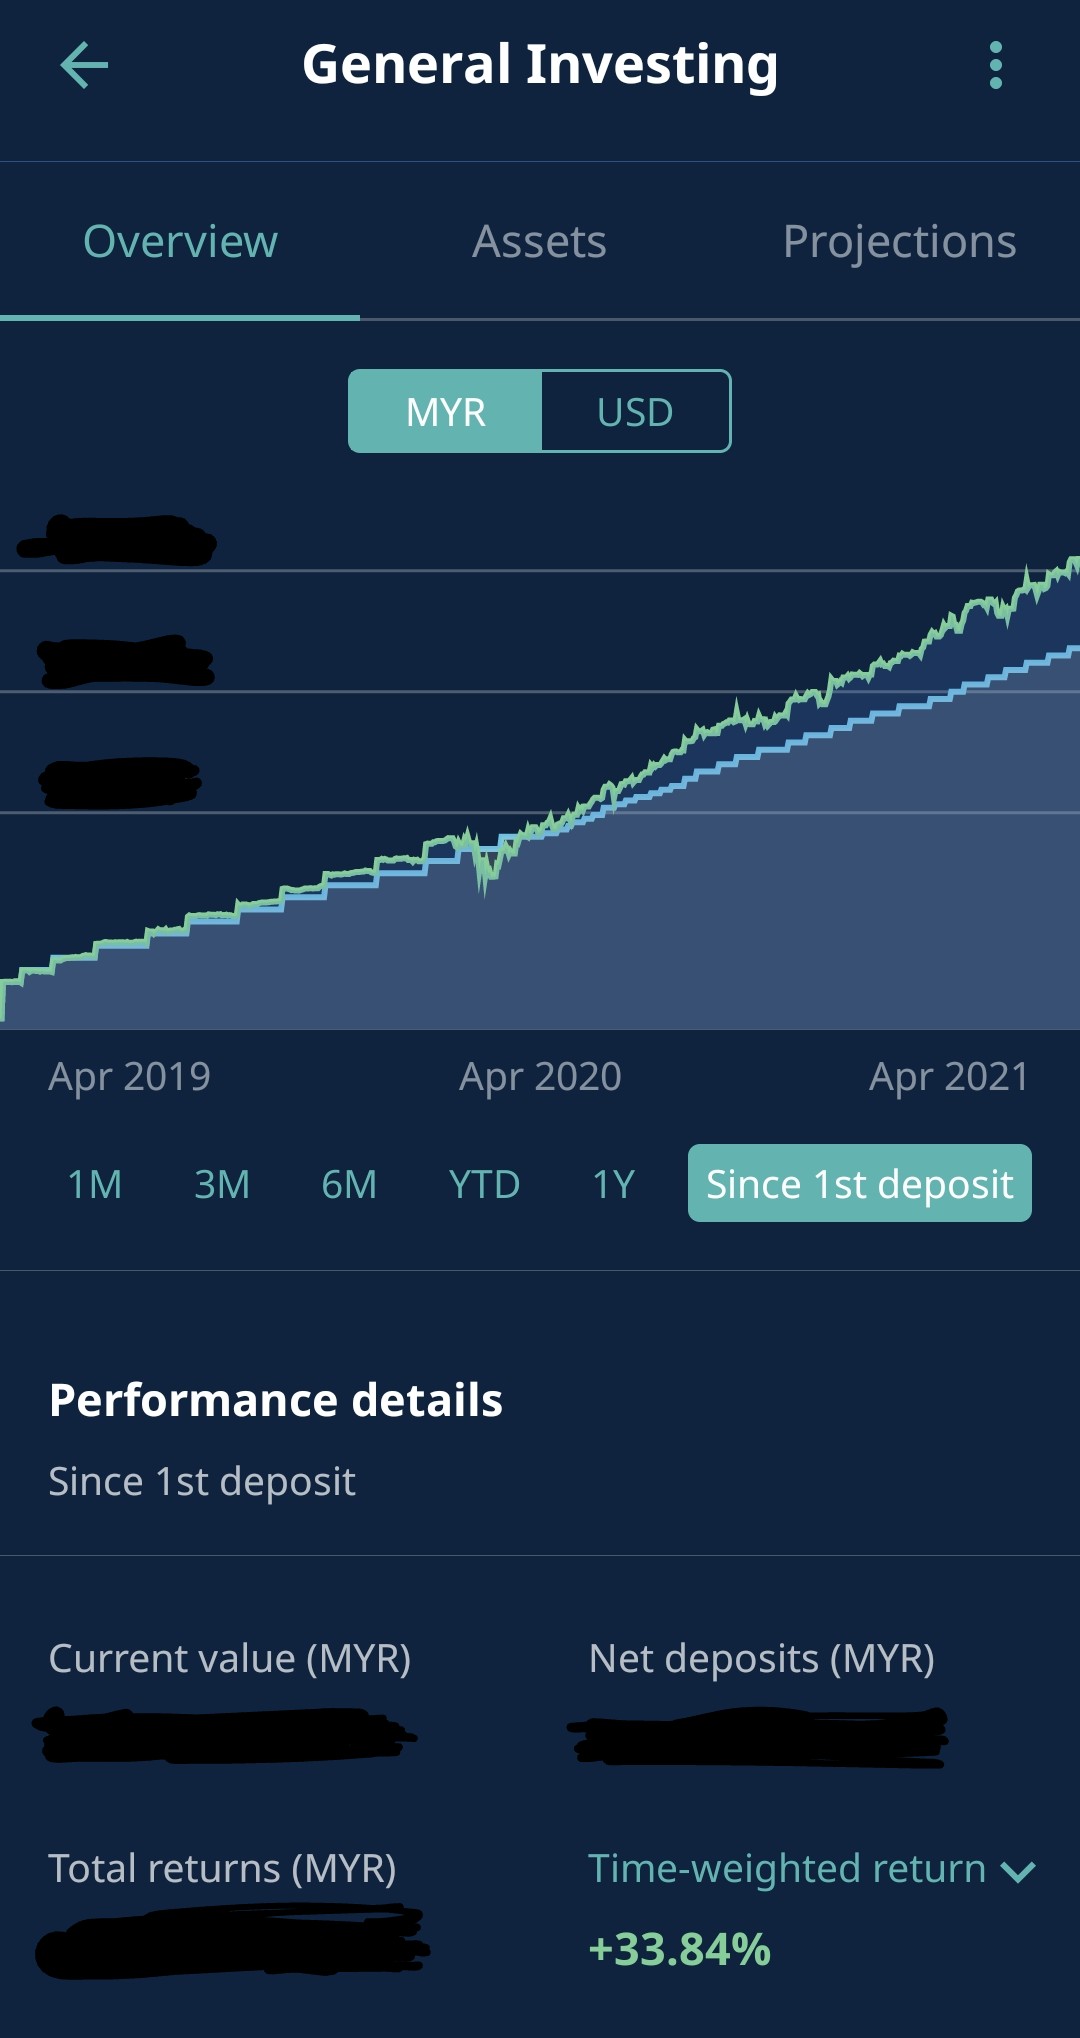The width and height of the screenshot is (1080, 2038).
Task: Switch to the Projections tab
Action: pyautogui.click(x=900, y=241)
